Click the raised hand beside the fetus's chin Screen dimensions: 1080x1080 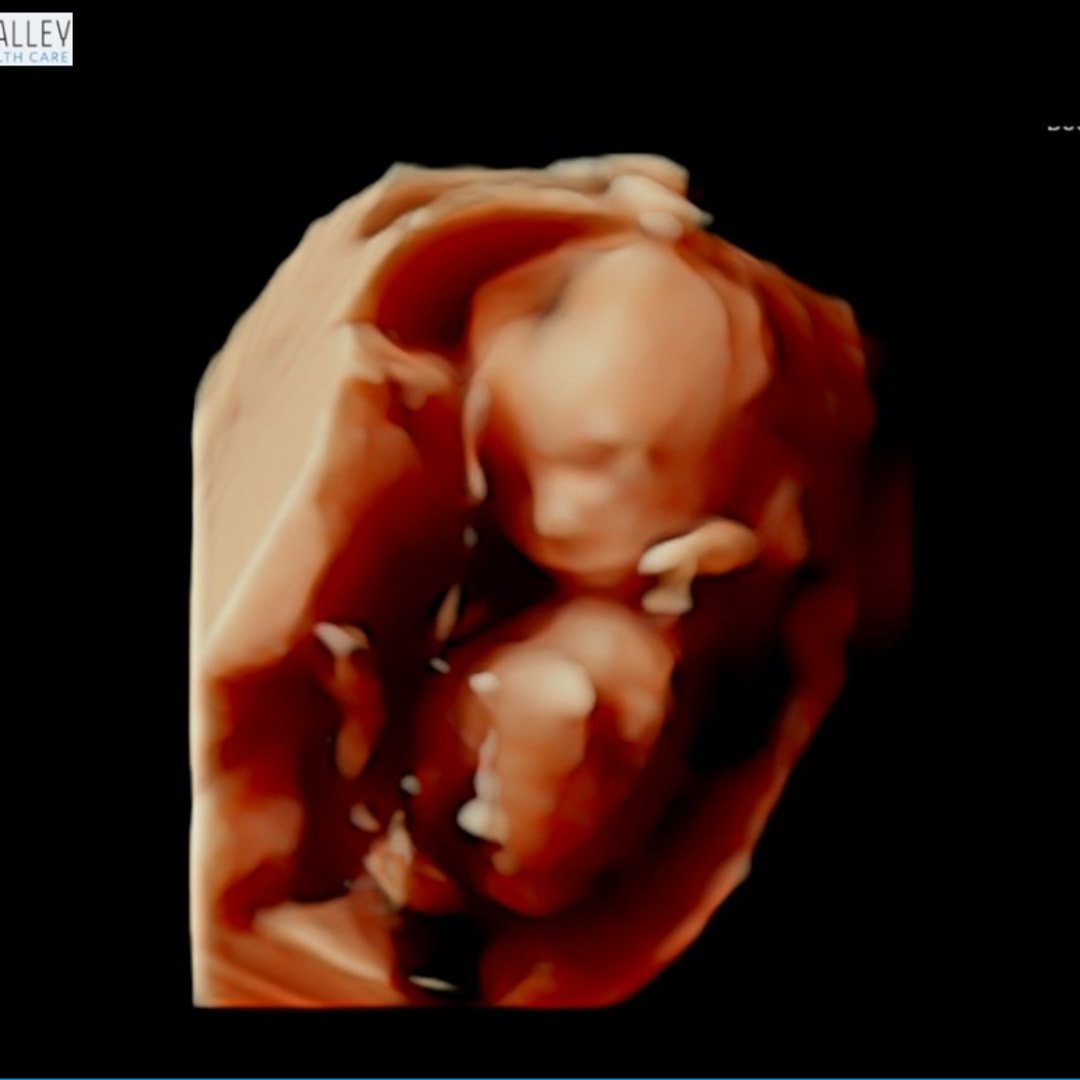point(700,552)
